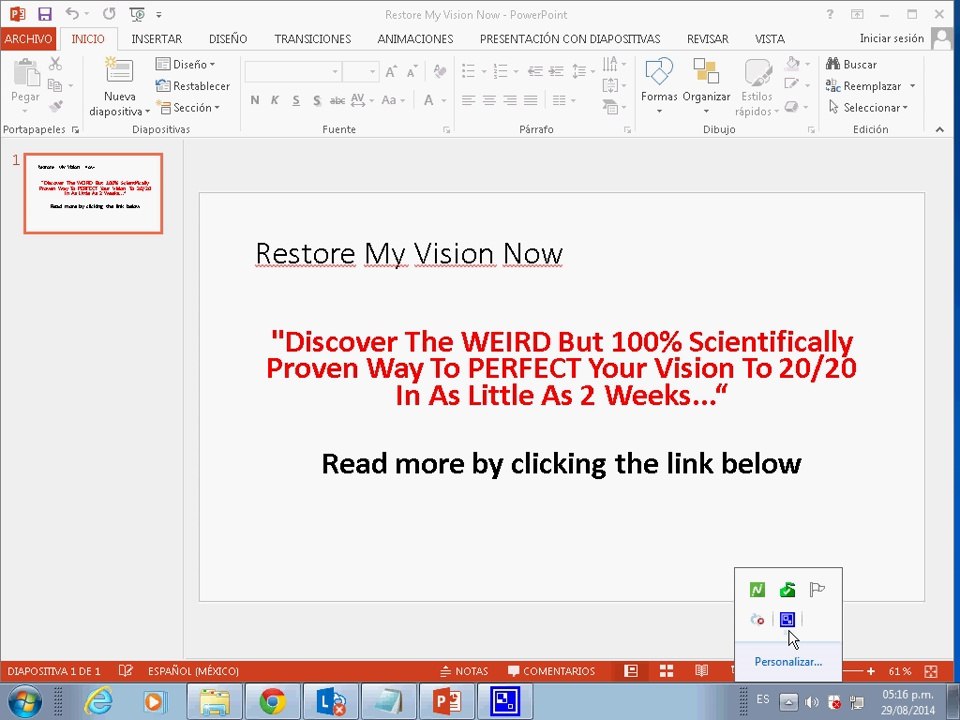Click the Restablecer button
The height and width of the screenshot is (720, 960).
pos(193,86)
